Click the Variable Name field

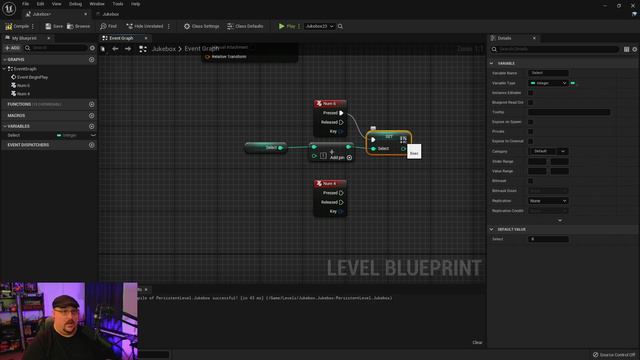click(x=548, y=73)
